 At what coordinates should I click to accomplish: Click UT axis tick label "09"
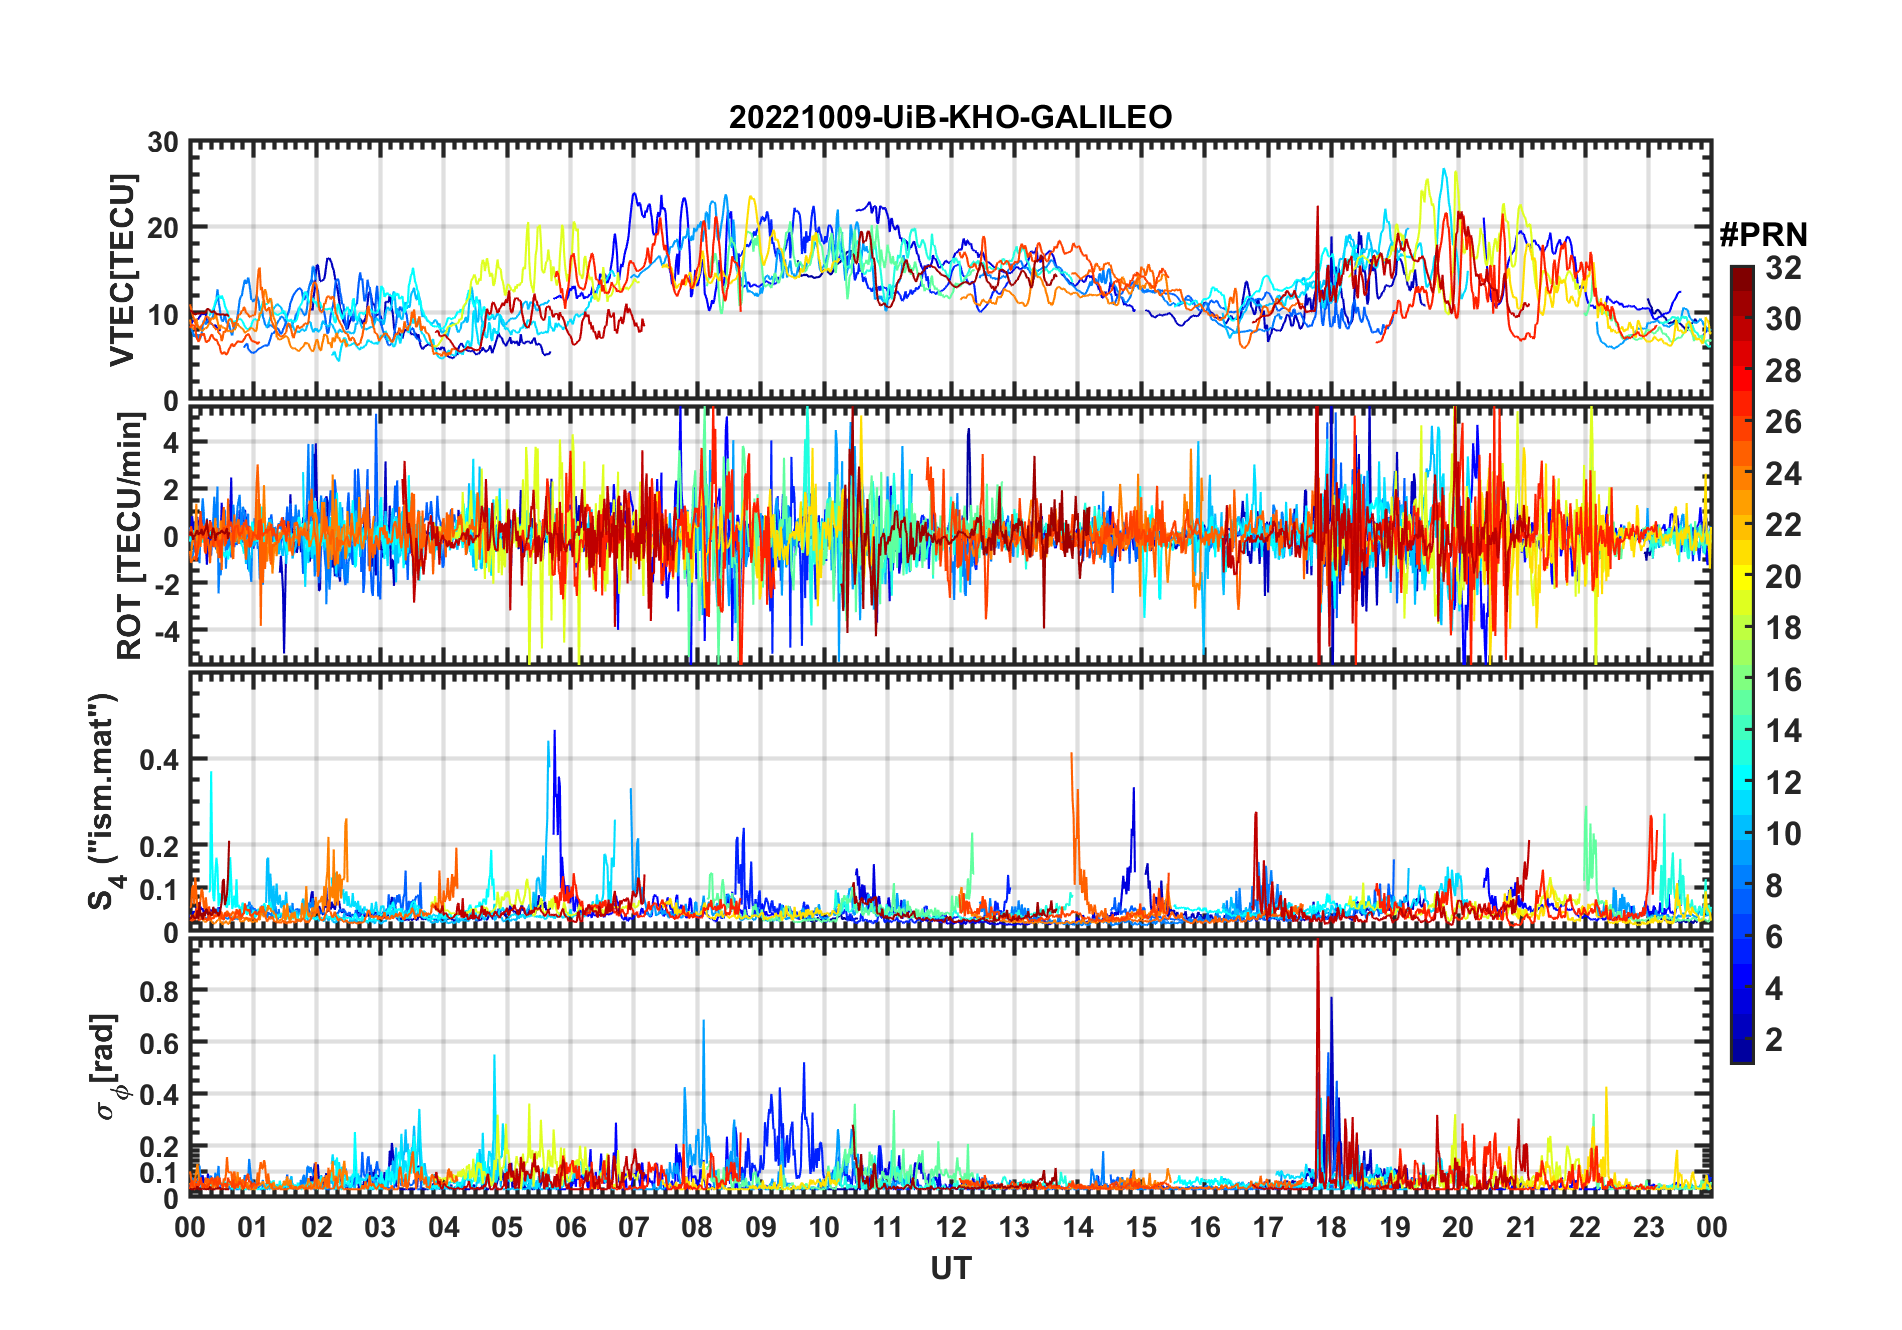[x=760, y=1227]
